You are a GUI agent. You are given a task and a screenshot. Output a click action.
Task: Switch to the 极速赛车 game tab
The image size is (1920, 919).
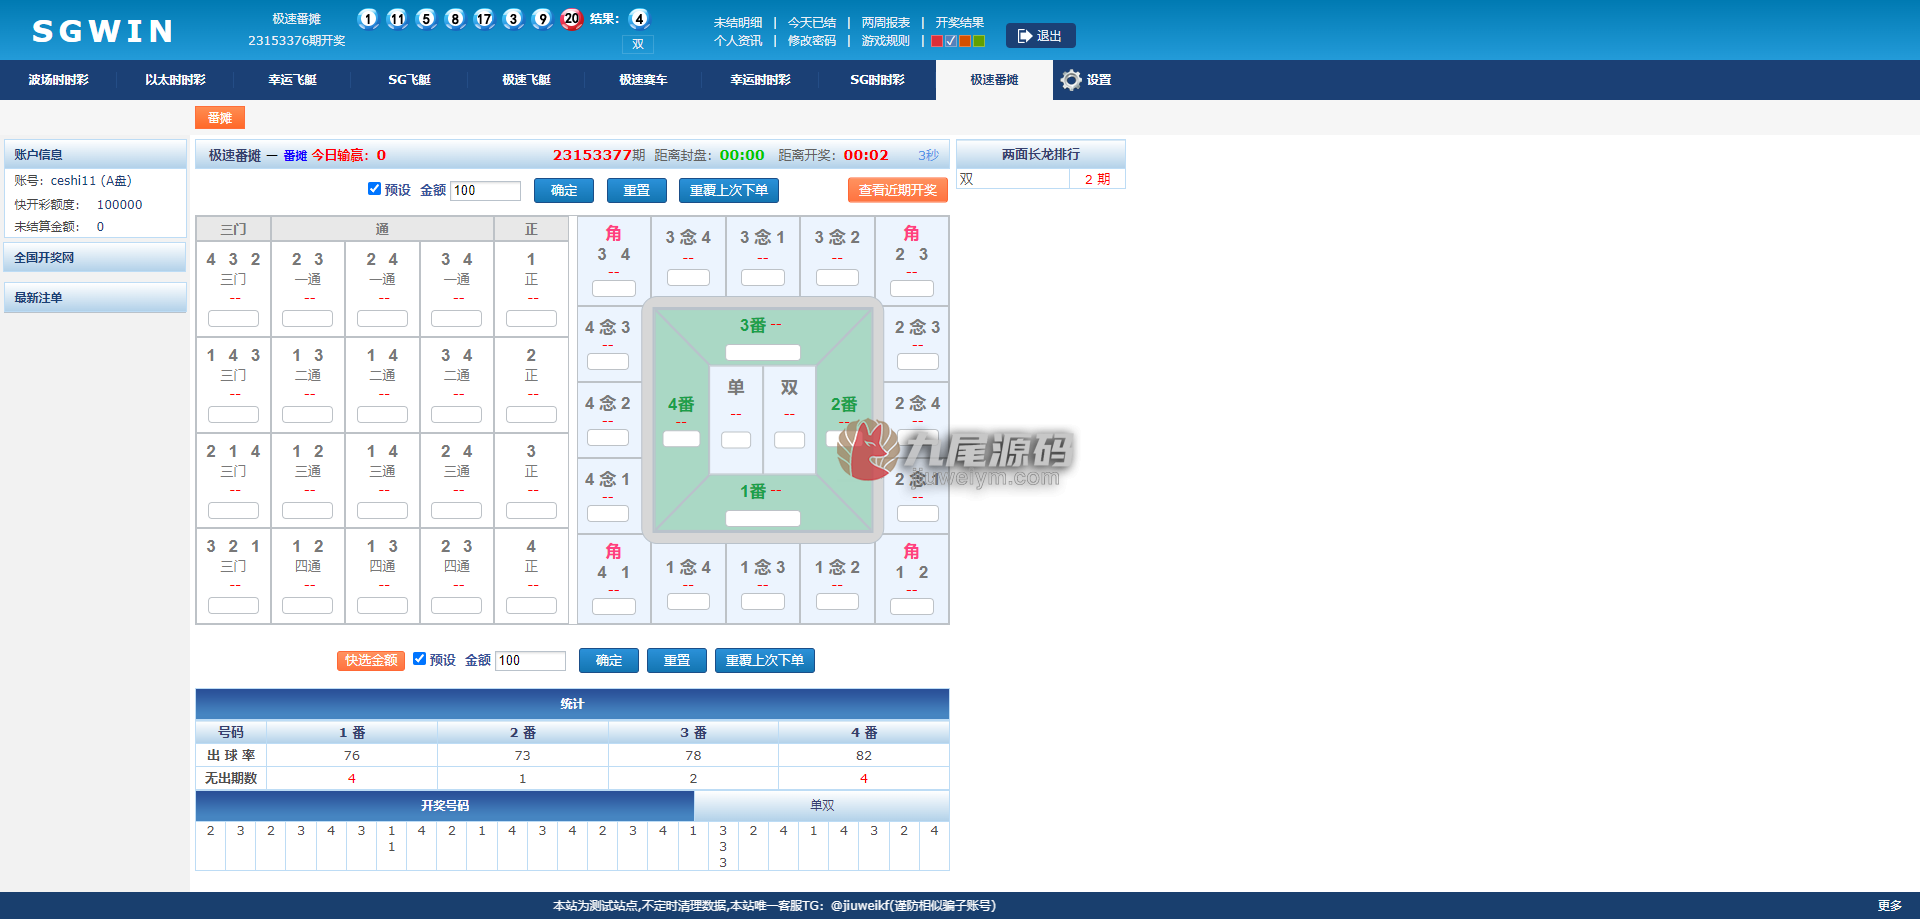[x=643, y=80]
